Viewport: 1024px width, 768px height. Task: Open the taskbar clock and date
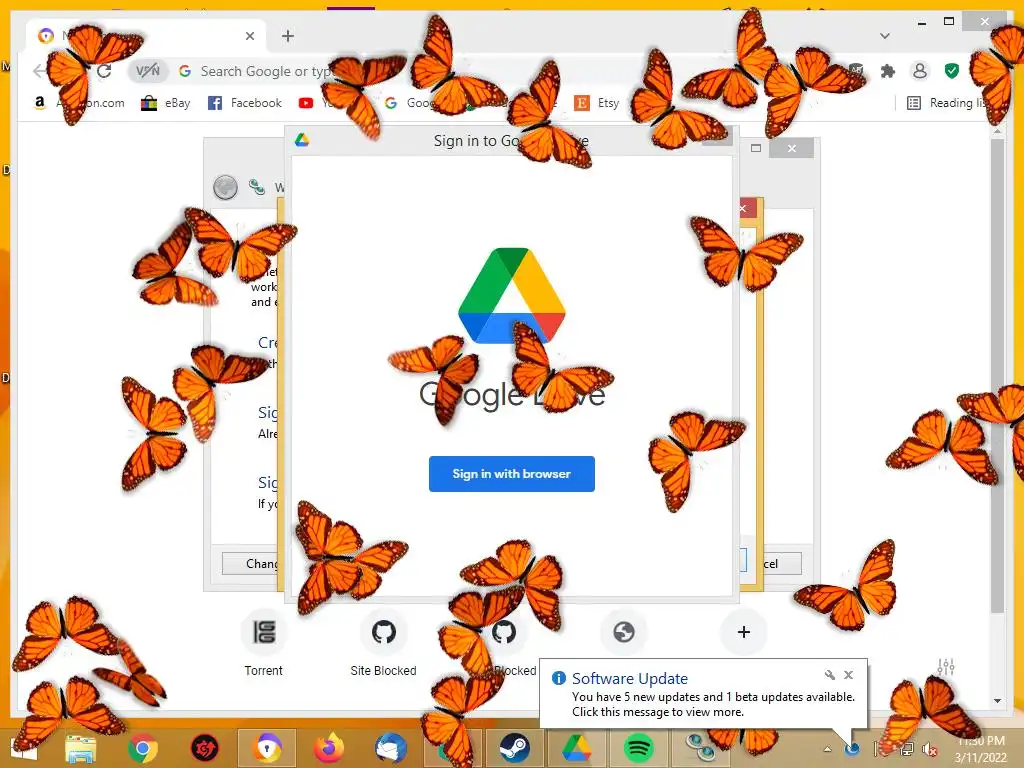pyautogui.click(x=981, y=749)
